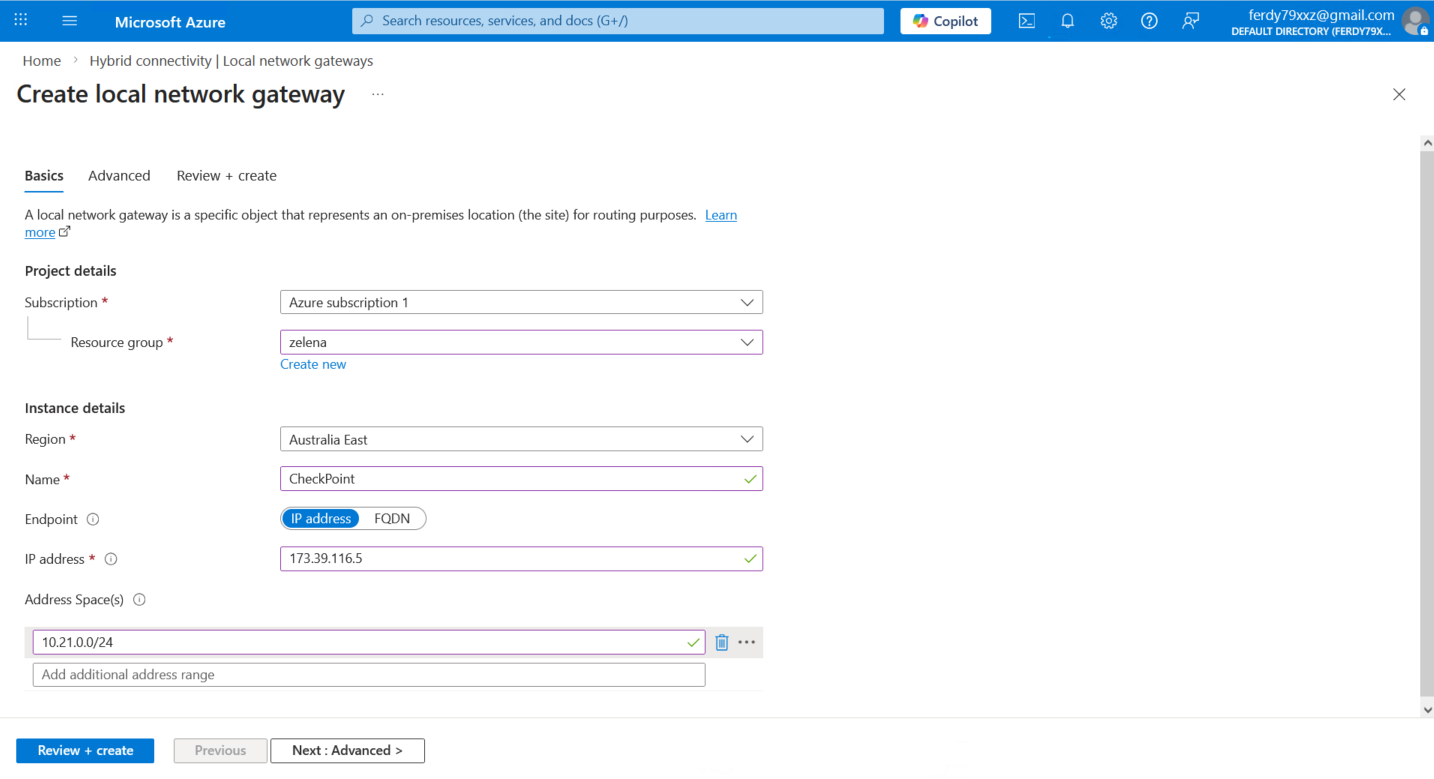
Task: Open the help question mark icon
Action: pos(1149,21)
